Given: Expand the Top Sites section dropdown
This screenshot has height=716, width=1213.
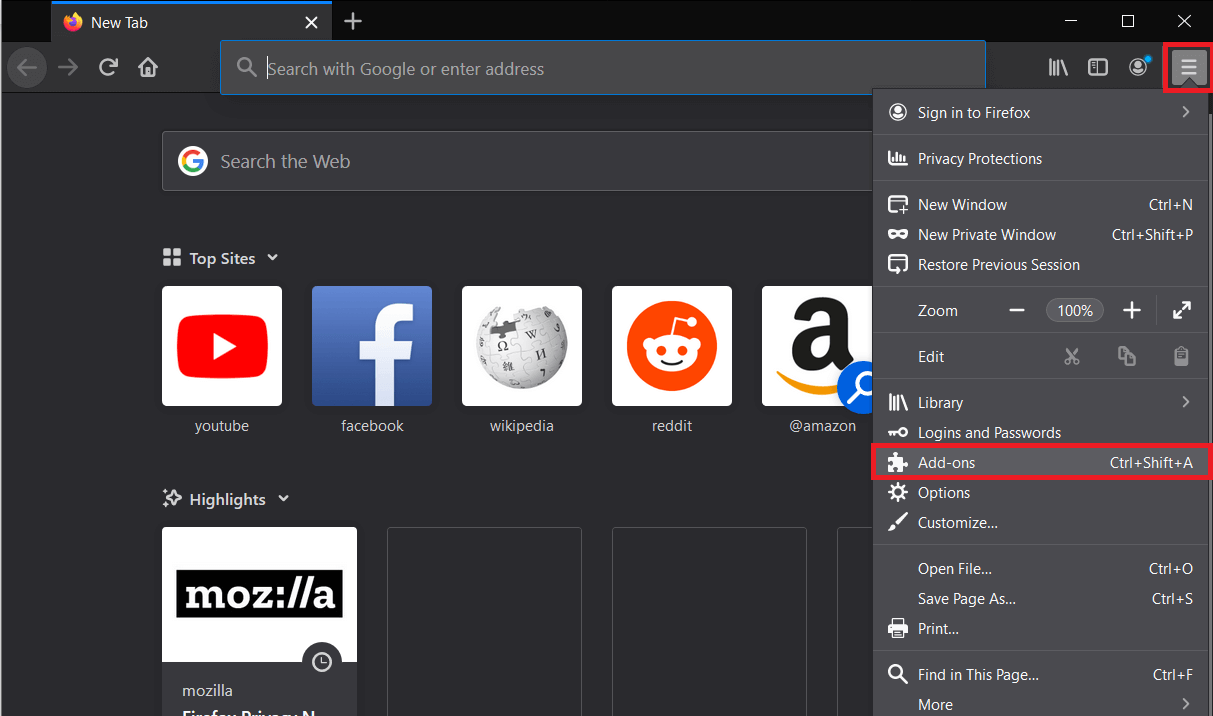Looking at the screenshot, I should (x=273, y=258).
